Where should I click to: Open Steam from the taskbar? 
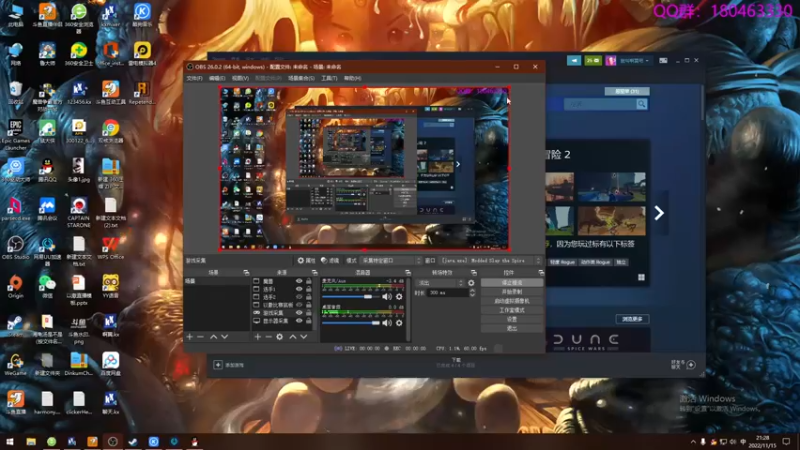[133, 442]
